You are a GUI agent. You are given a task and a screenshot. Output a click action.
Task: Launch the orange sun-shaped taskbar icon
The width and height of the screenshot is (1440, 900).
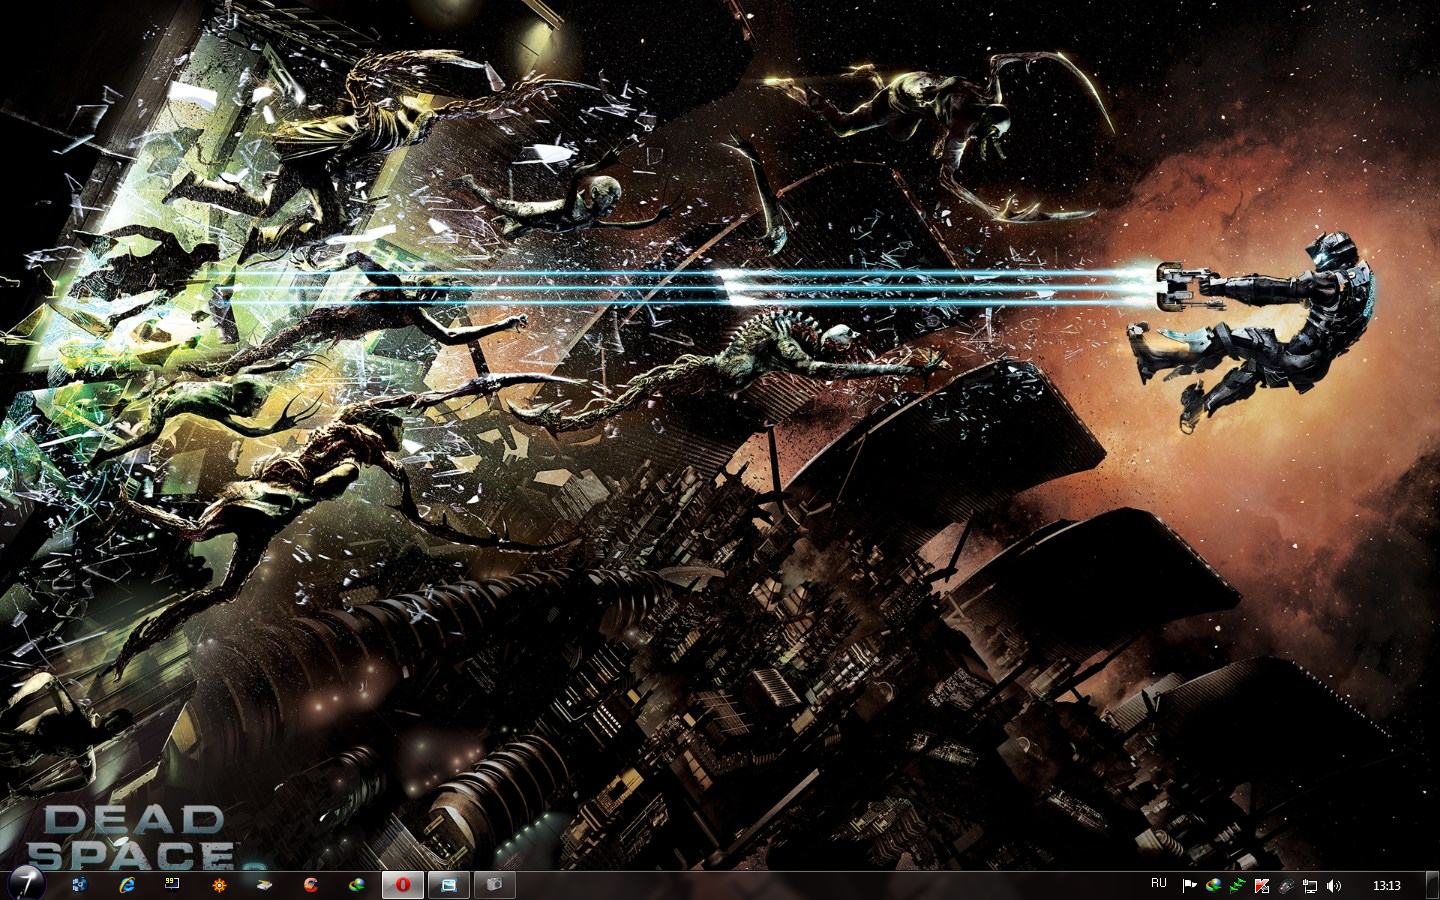click(x=219, y=885)
